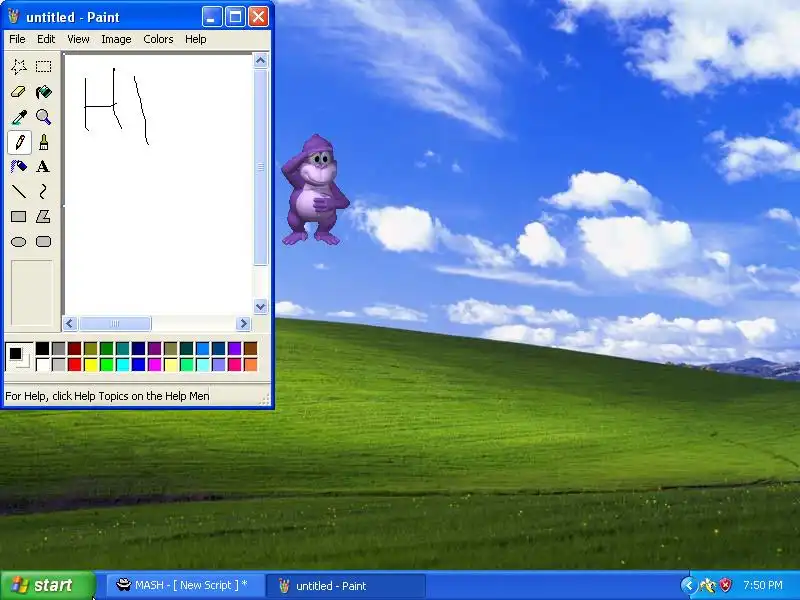Click the Pencil tool
Image resolution: width=800 pixels, height=600 pixels.
point(19,142)
